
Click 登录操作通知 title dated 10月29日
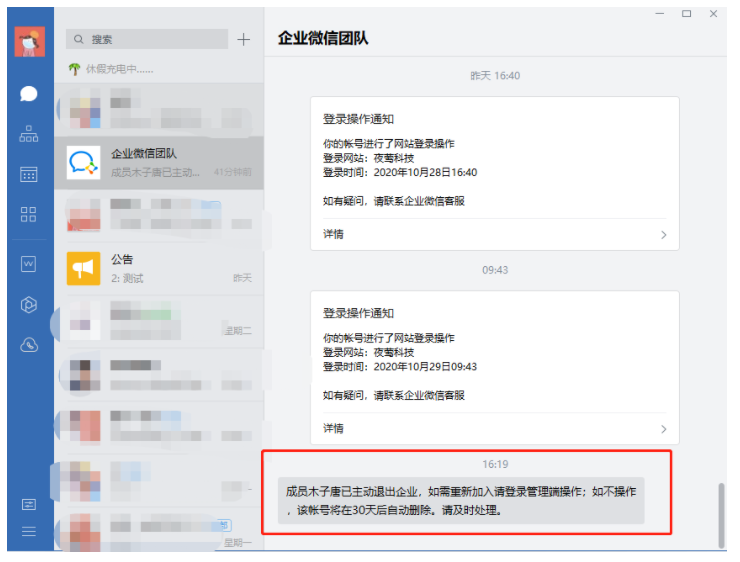358,313
